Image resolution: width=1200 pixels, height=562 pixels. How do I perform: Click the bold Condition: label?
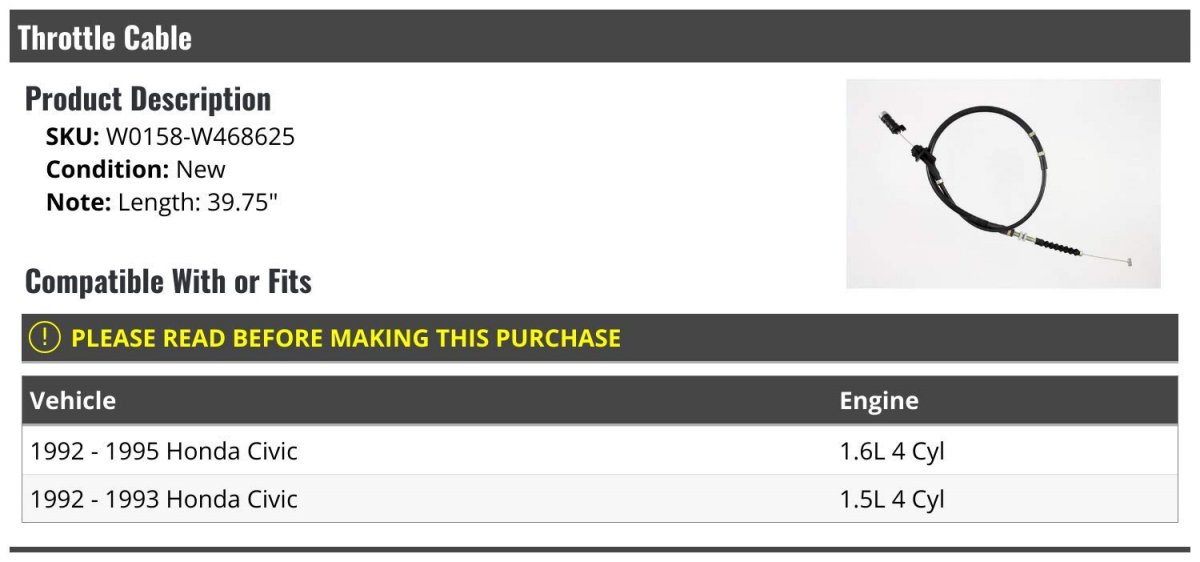click(107, 169)
